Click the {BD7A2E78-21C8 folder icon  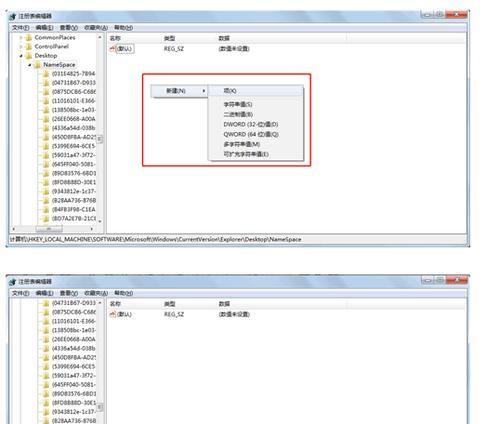click(x=46, y=219)
